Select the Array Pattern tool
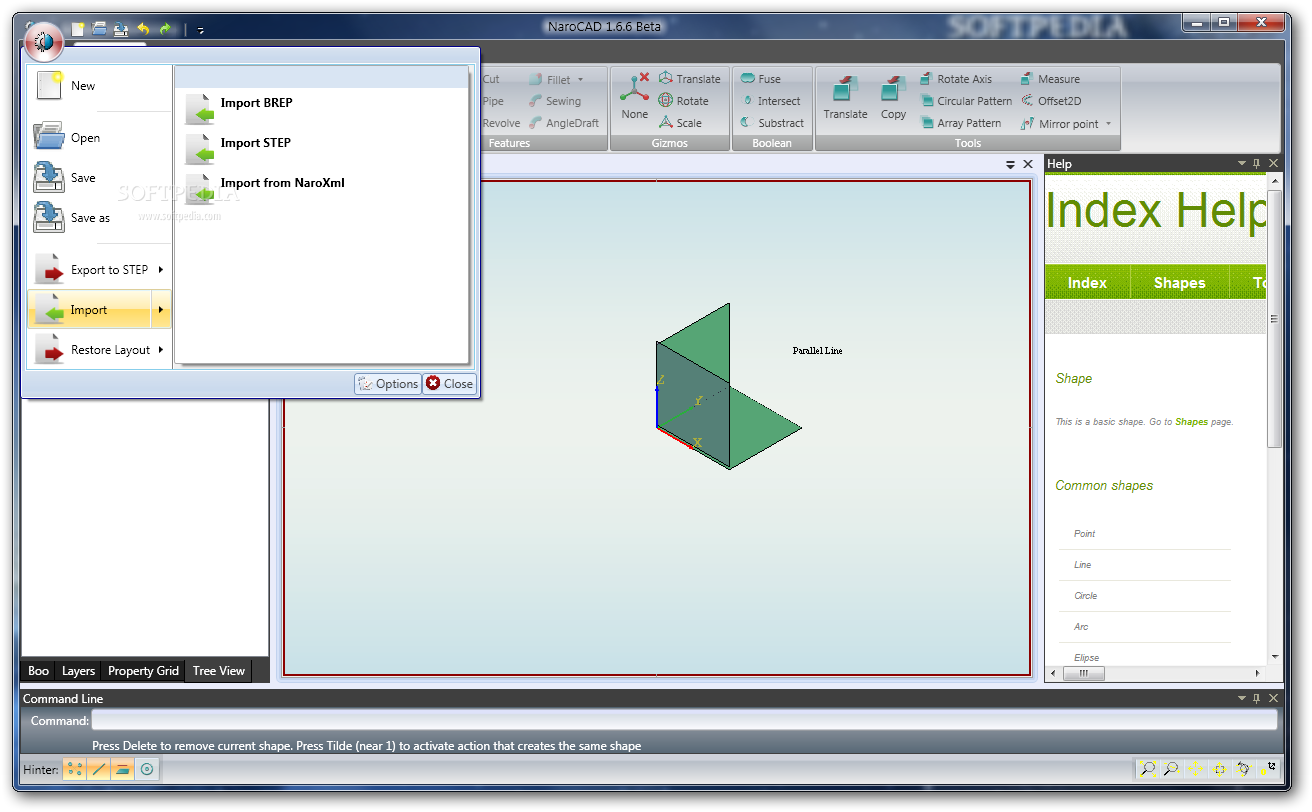Viewport: 1312px width, 812px height. 960,123
